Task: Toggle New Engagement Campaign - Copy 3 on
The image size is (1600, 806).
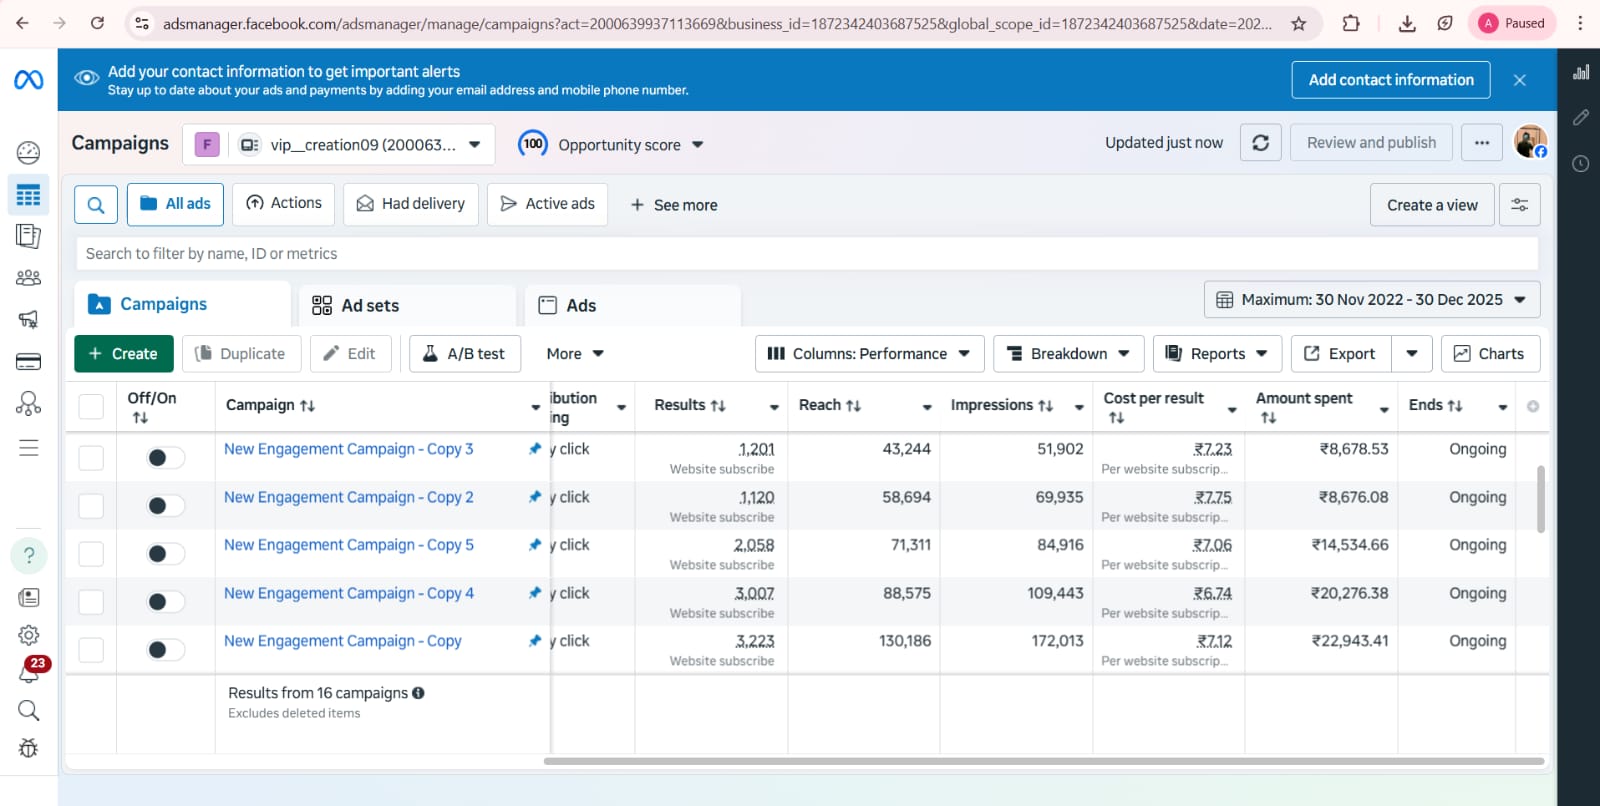Action: click(165, 458)
